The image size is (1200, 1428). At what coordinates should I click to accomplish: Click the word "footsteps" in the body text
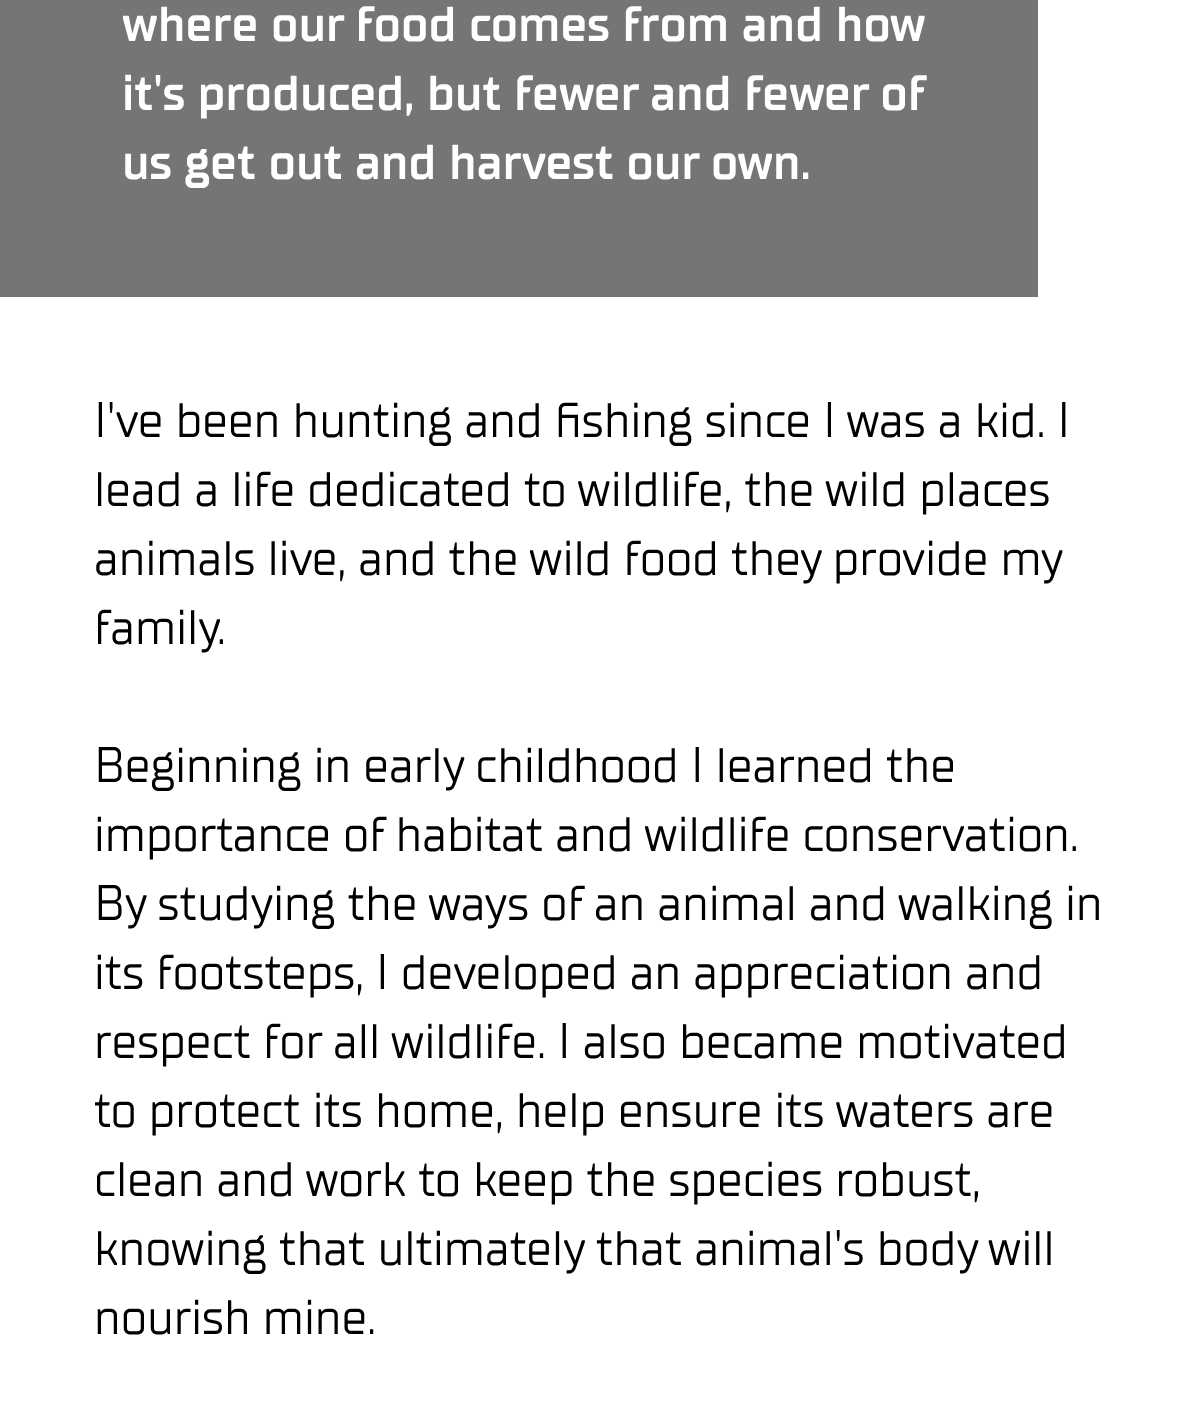click(x=259, y=973)
